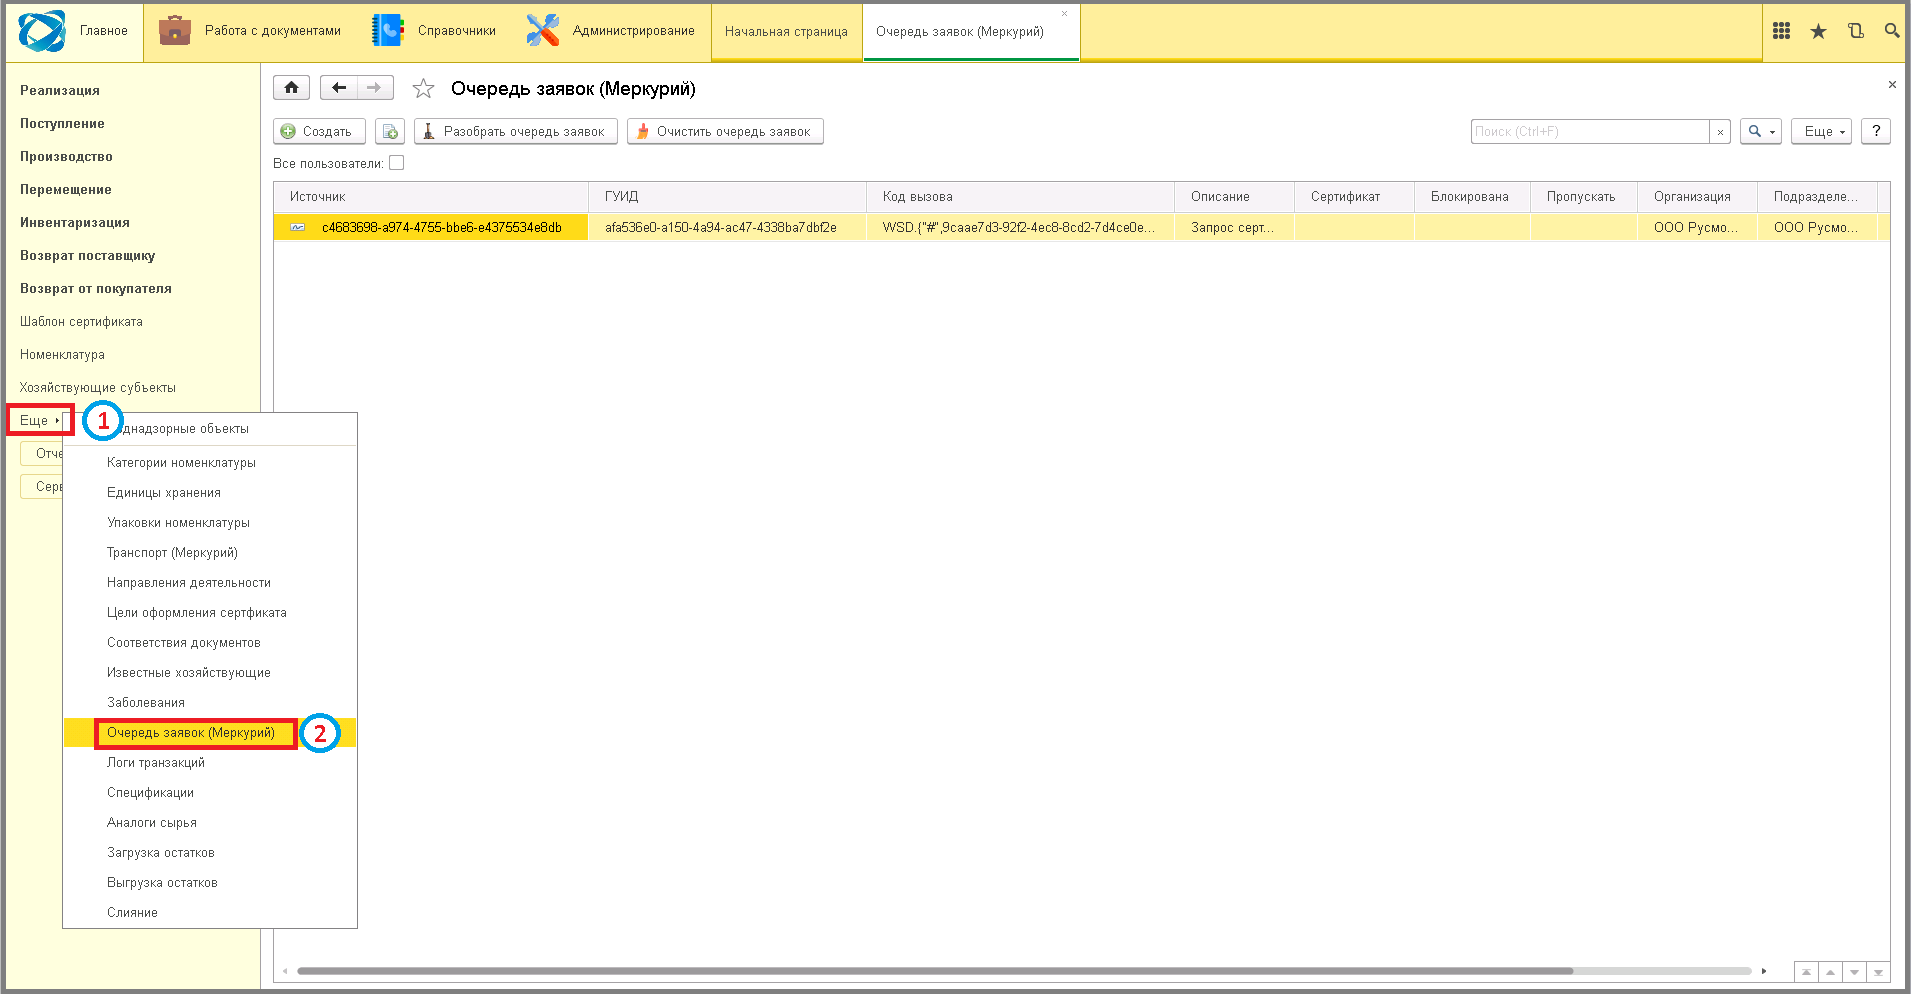Add page to favorites with the star

(423, 89)
